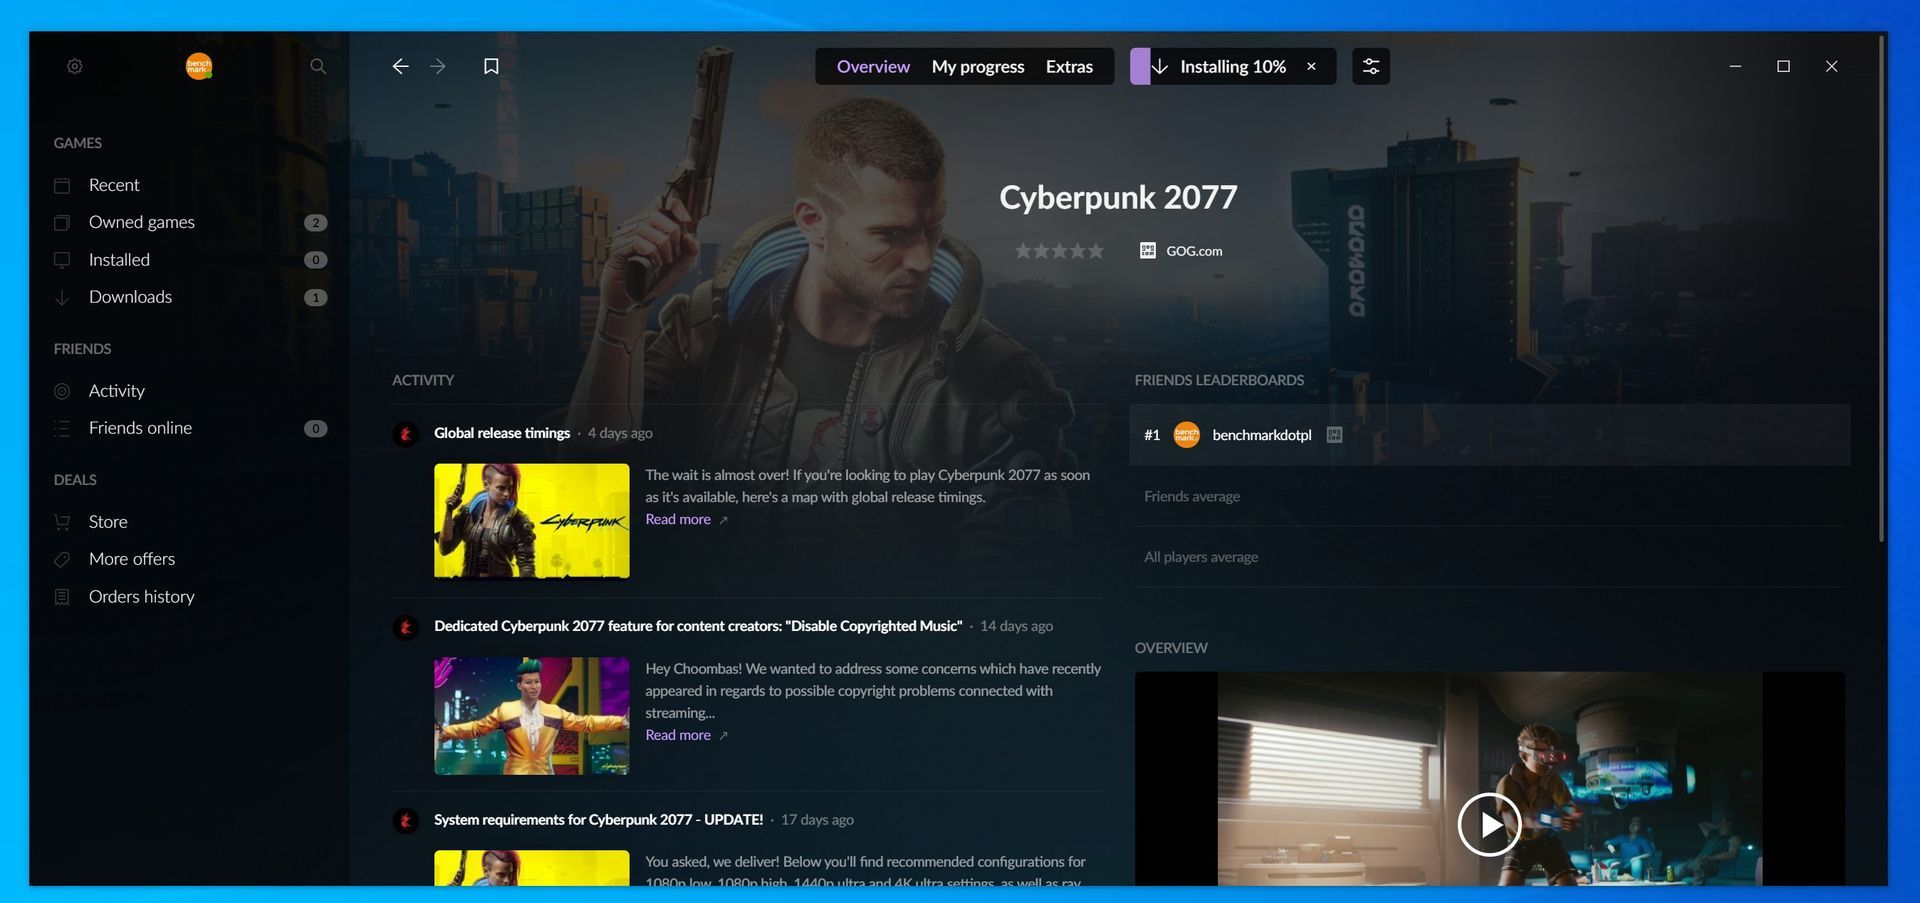1920x903 pixels.
Task: Click the Store cart icon
Action: [62, 522]
